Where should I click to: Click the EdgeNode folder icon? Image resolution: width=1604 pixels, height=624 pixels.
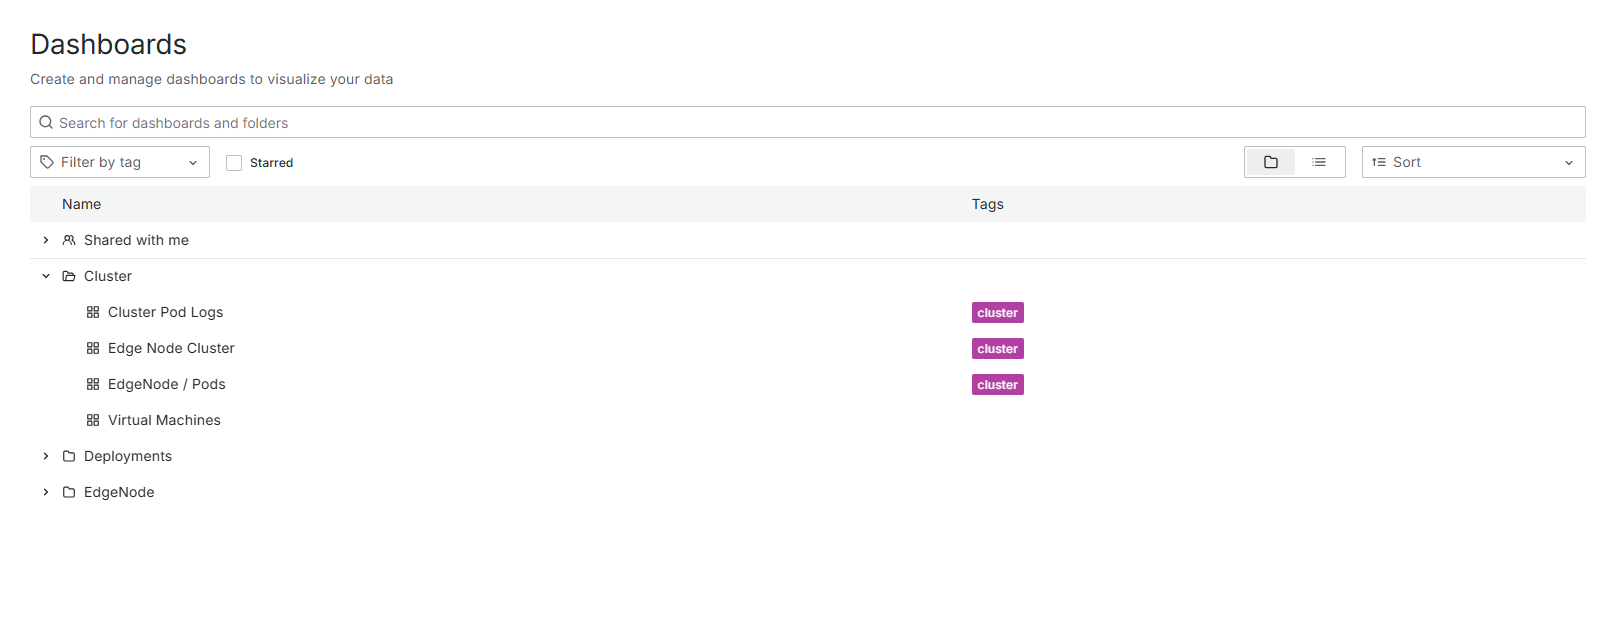click(x=69, y=492)
